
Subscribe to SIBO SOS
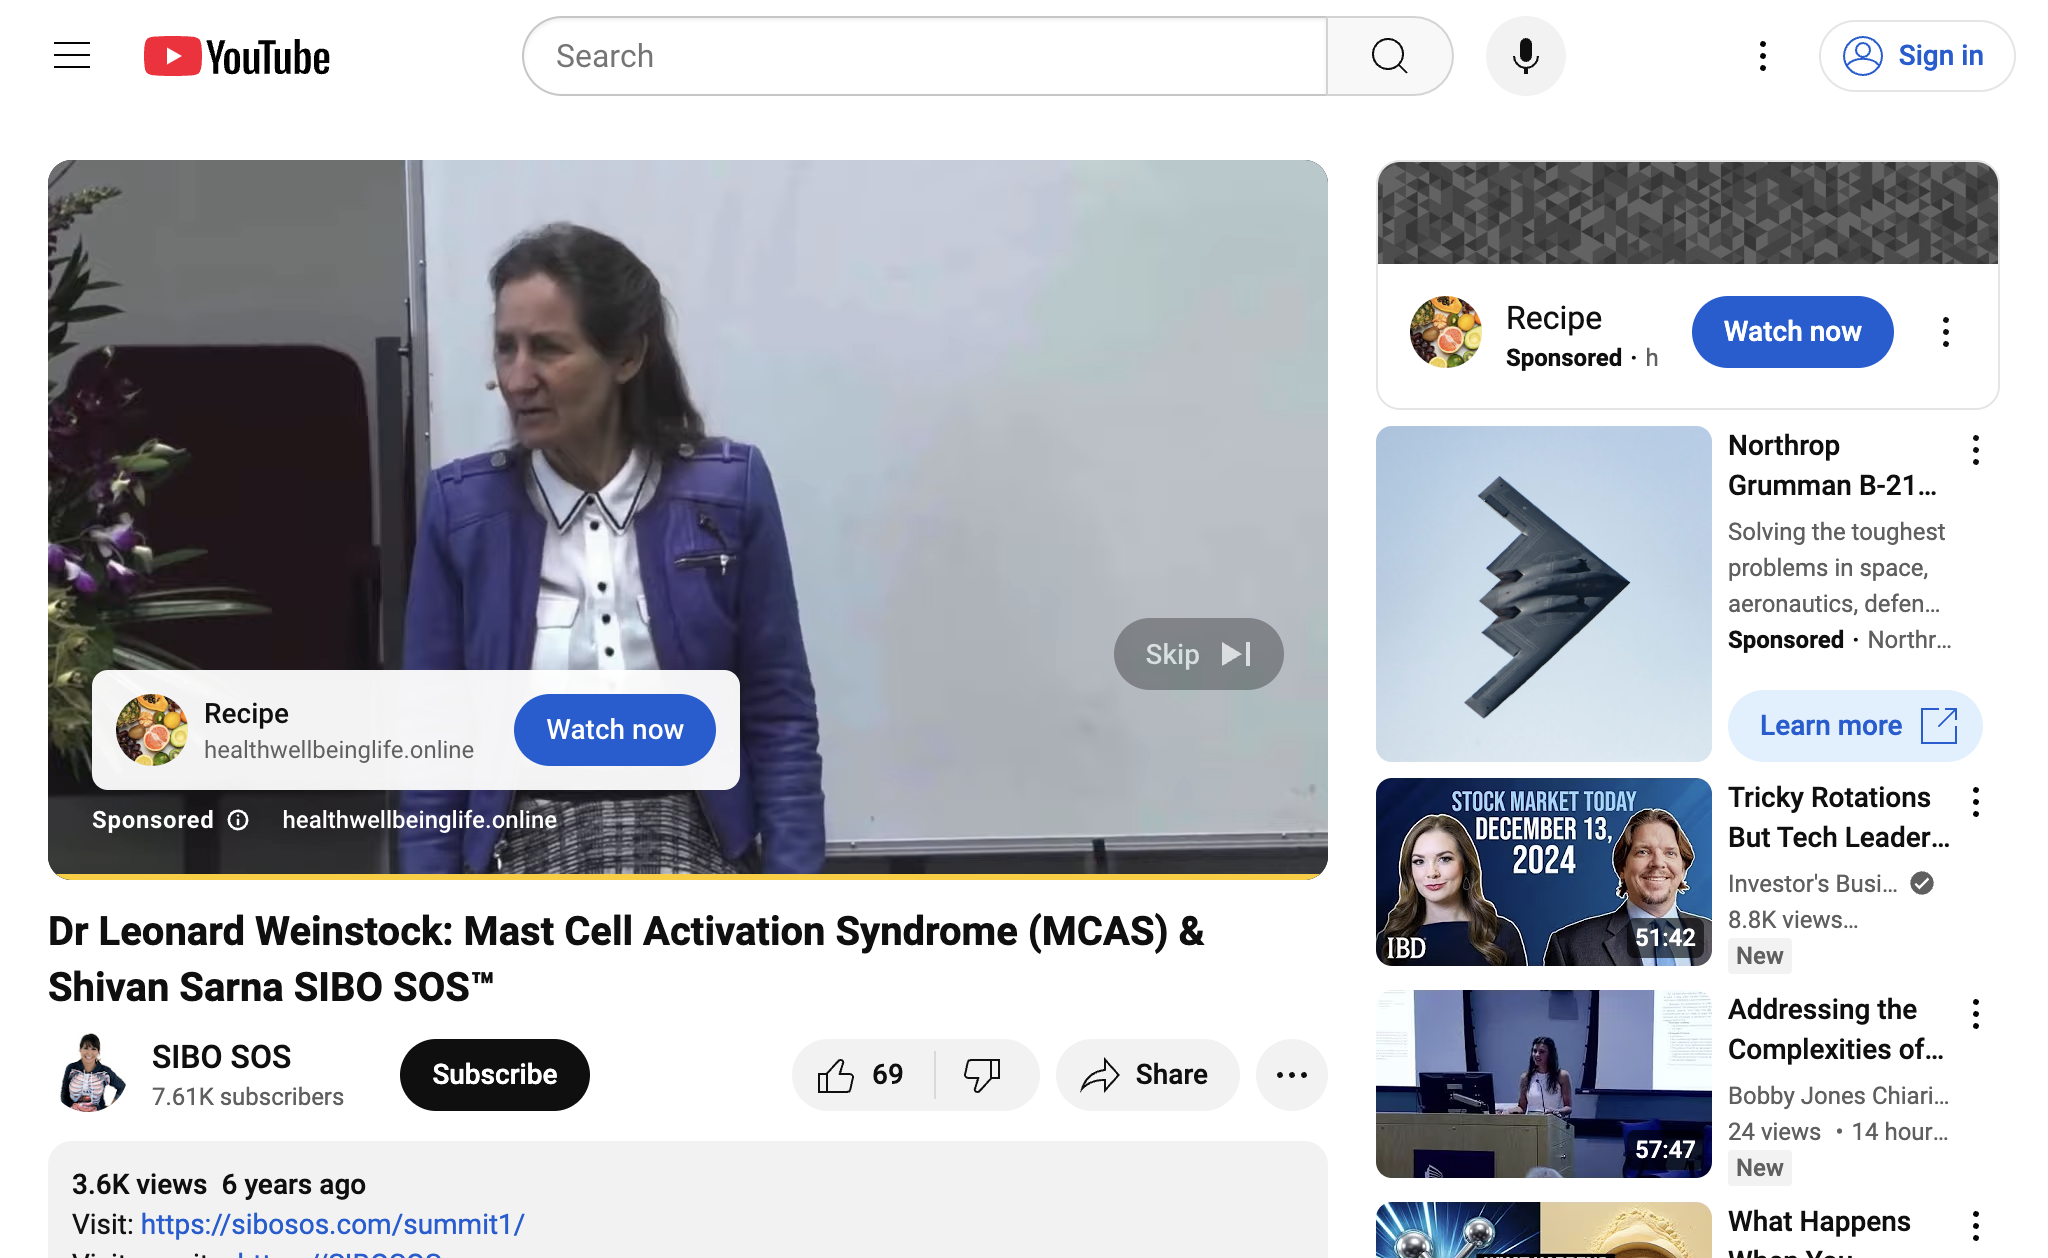click(x=495, y=1075)
